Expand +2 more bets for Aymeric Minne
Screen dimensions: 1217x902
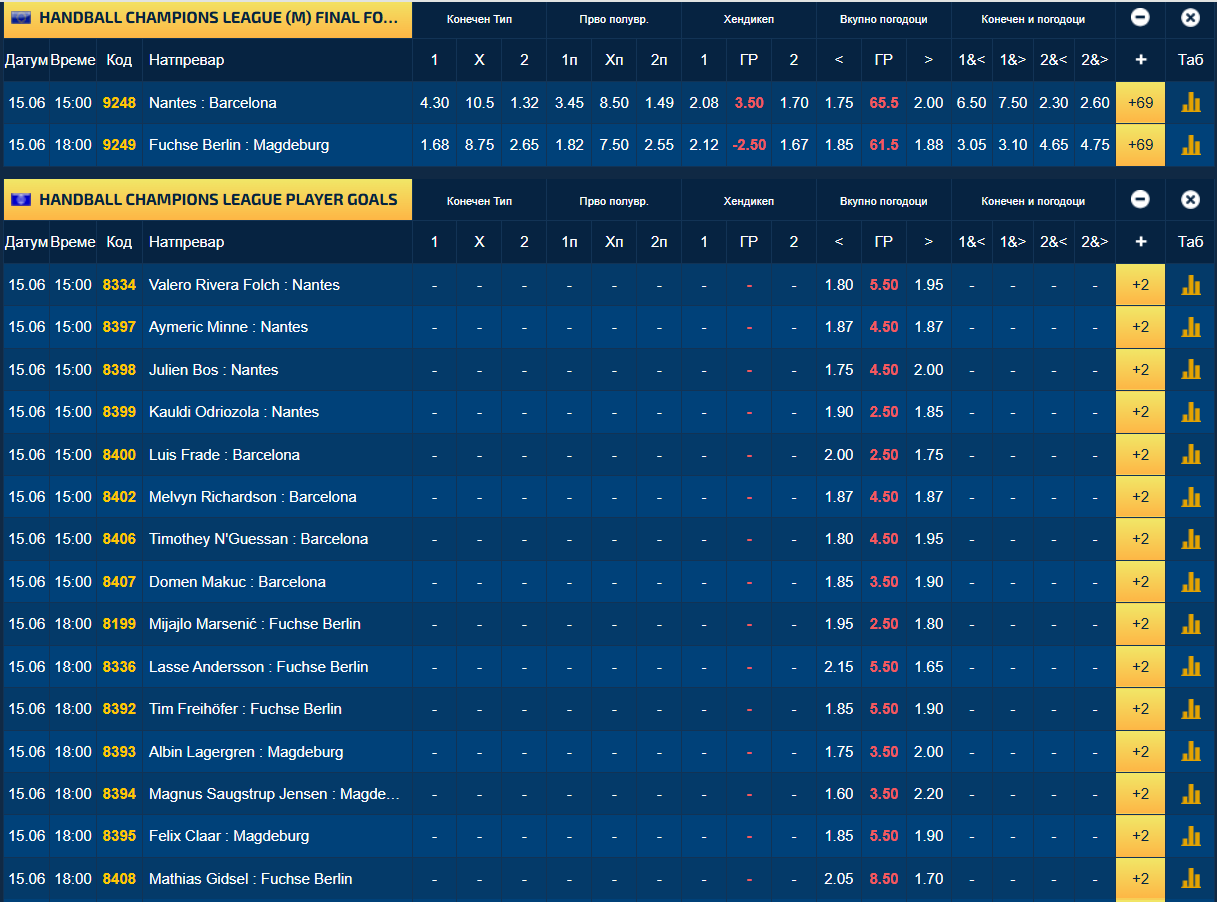(x=1140, y=327)
